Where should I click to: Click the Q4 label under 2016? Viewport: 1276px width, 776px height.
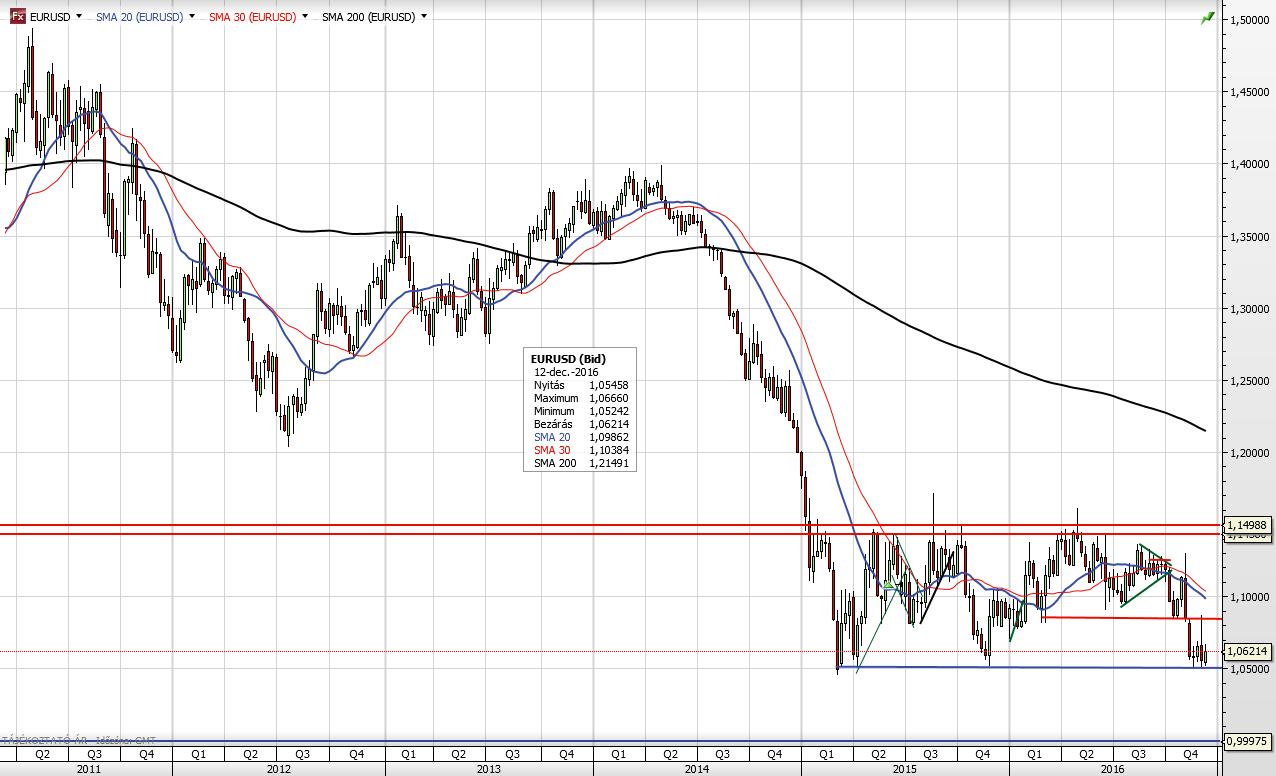click(x=1190, y=754)
